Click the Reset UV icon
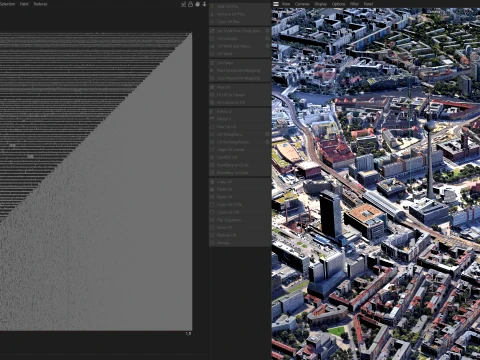480x360 pixels. point(212,197)
